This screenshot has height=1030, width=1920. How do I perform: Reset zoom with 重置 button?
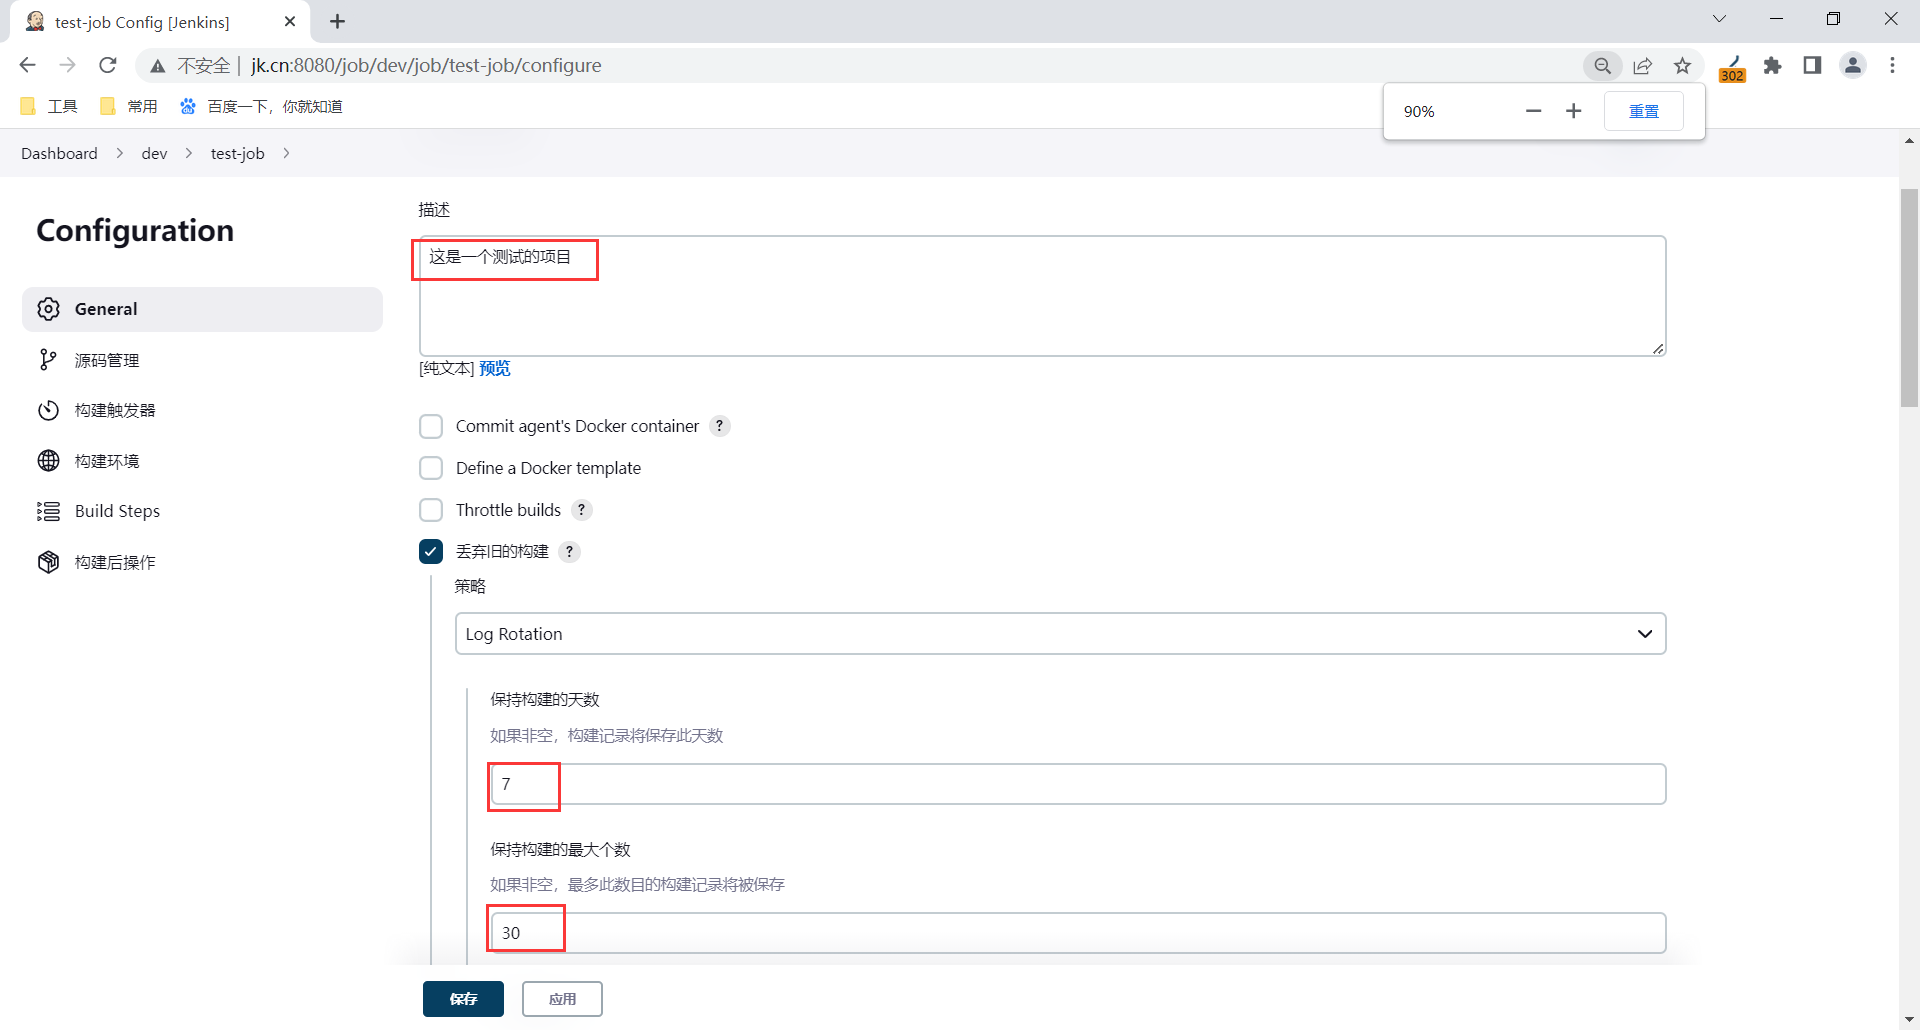click(1644, 111)
